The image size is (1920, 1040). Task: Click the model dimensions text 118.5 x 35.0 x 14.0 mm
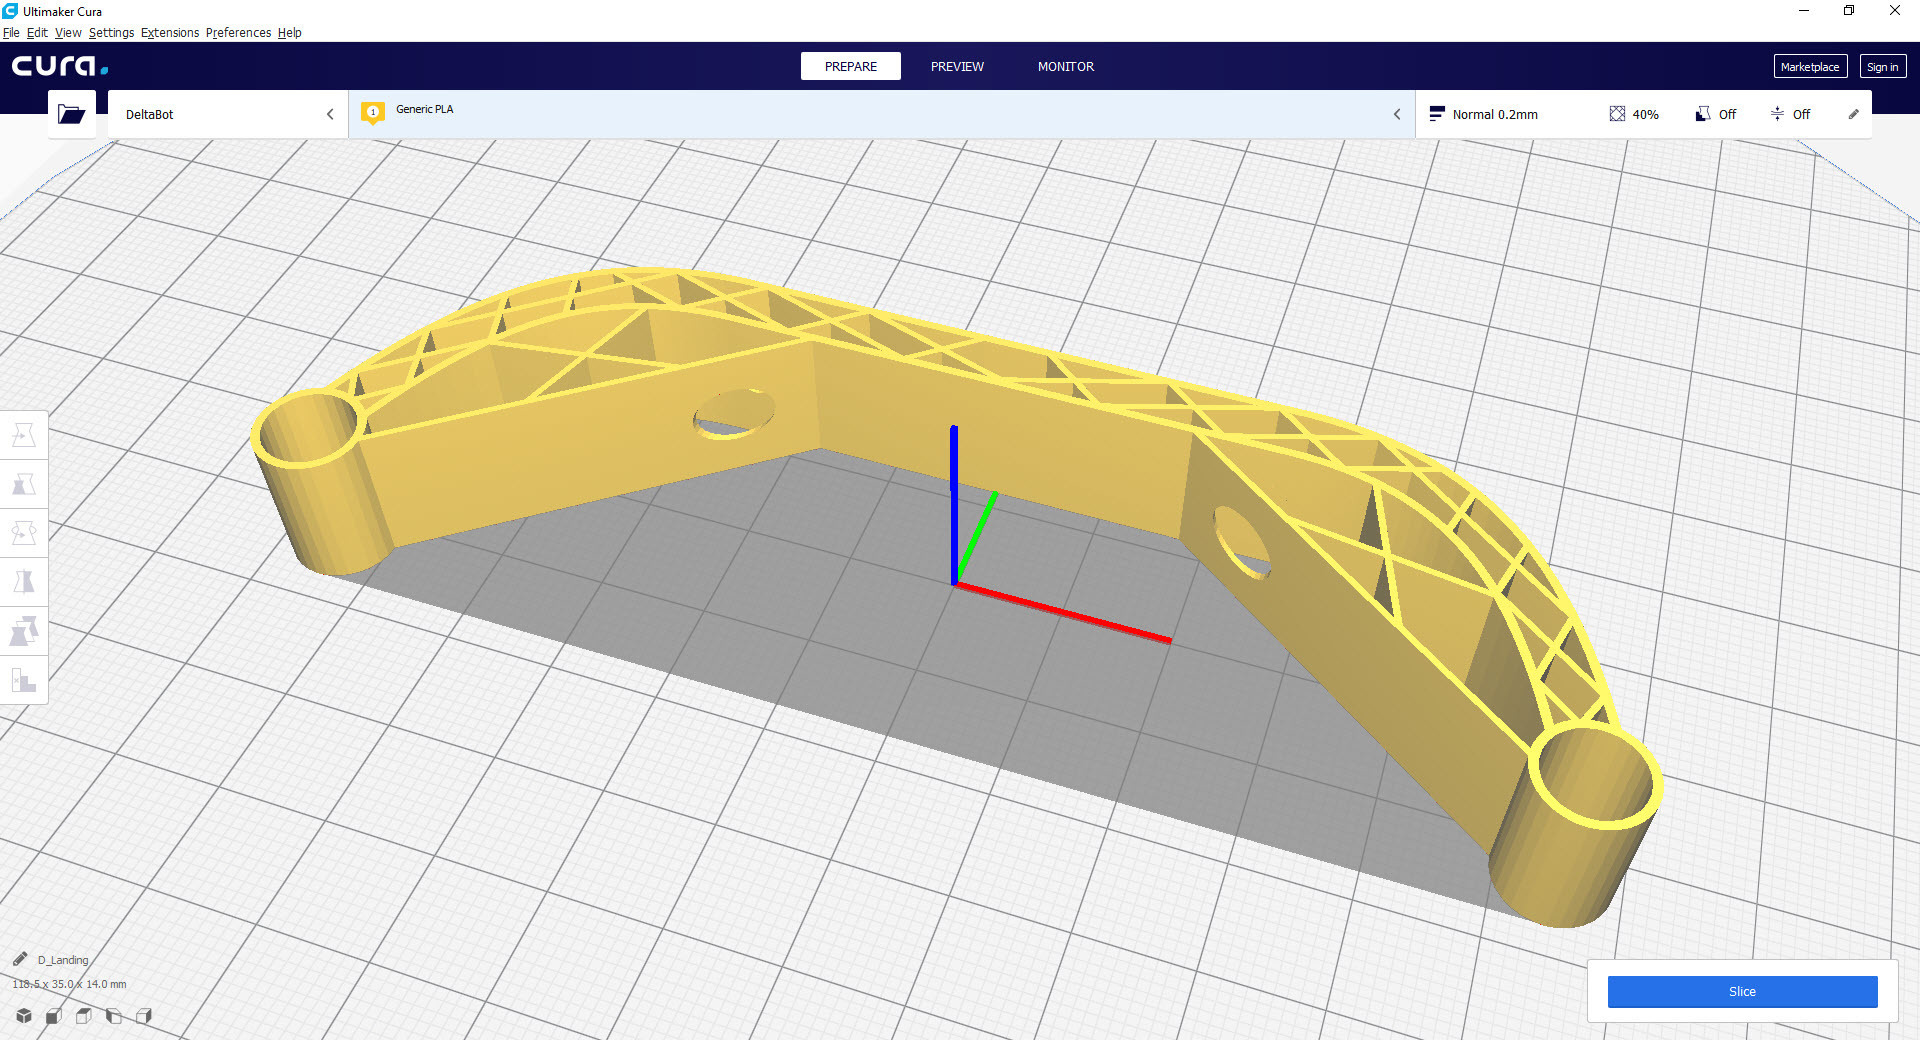click(x=69, y=984)
